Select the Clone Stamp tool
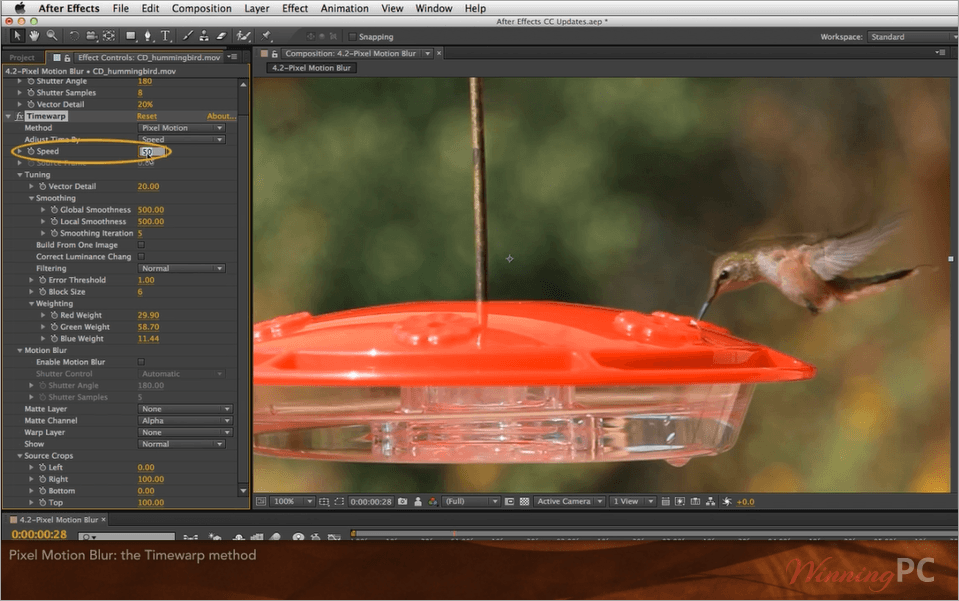Screen dimensions: 959x601 tap(204, 36)
